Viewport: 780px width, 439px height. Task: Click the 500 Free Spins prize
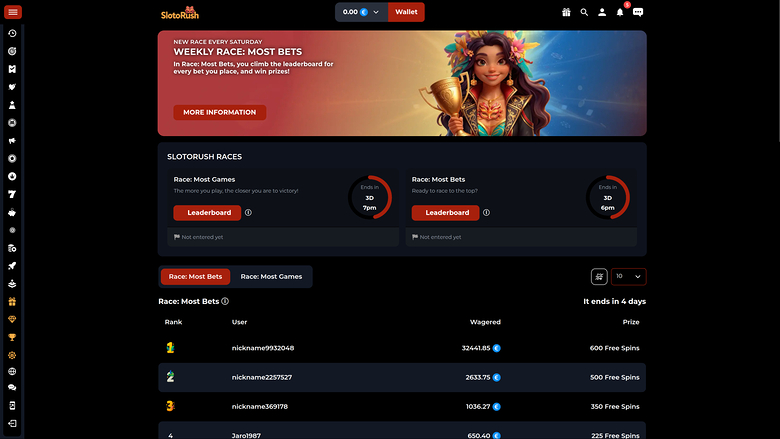[x=614, y=377]
